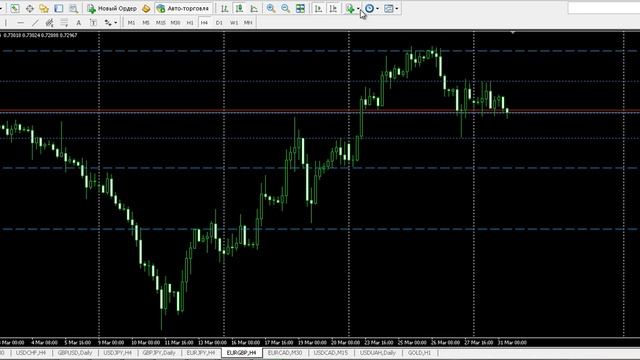Open the EURJPY,H4 chart tab
The image size is (640, 360).
coord(200,353)
